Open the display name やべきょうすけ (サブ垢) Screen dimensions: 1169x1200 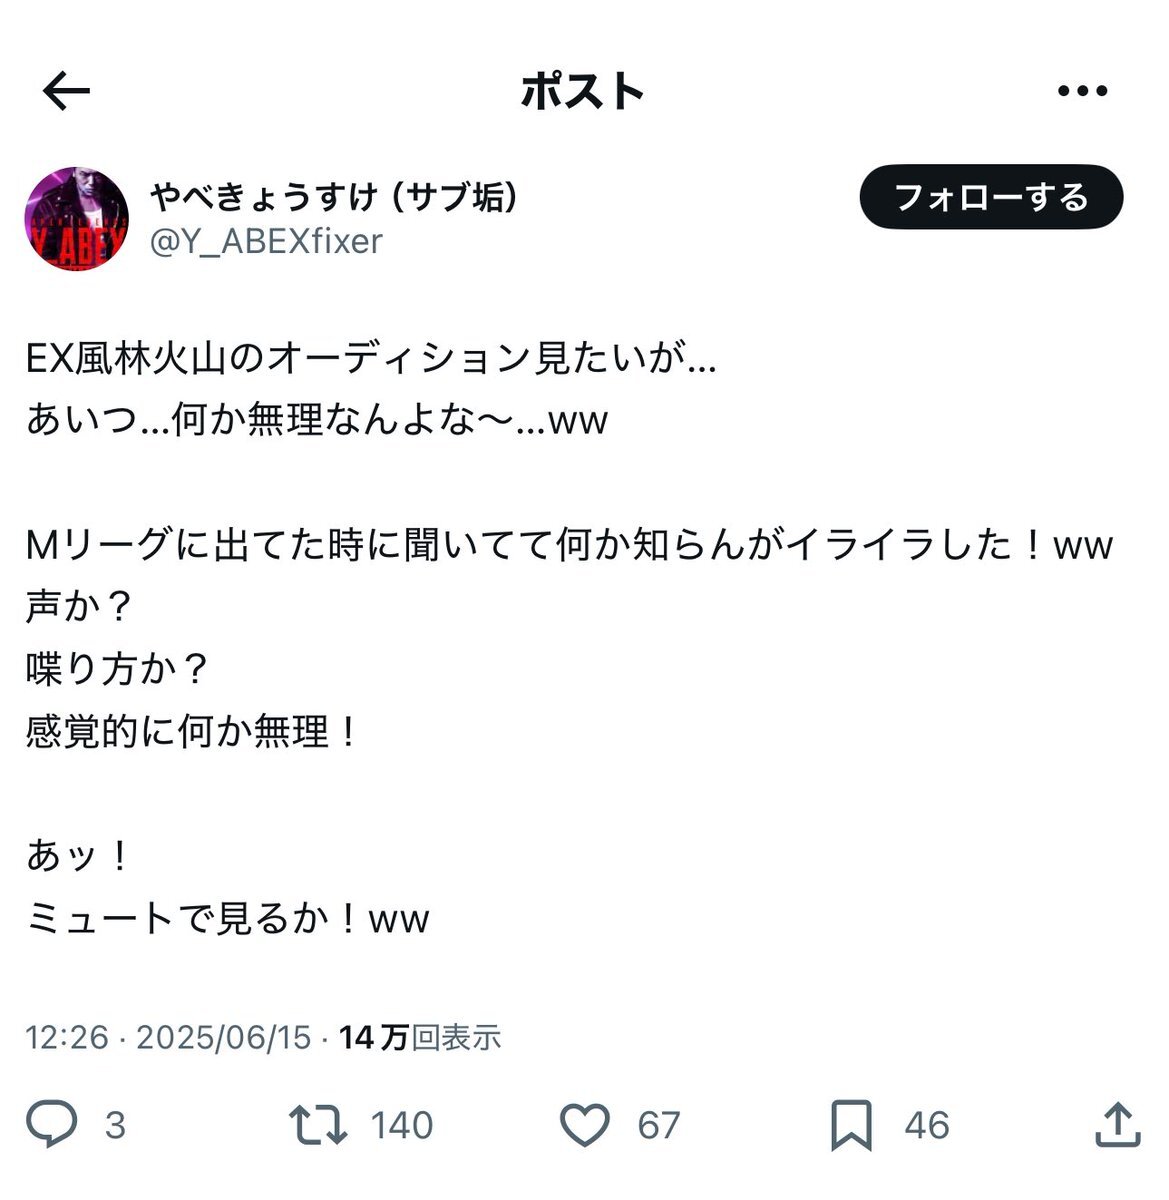[335, 197]
